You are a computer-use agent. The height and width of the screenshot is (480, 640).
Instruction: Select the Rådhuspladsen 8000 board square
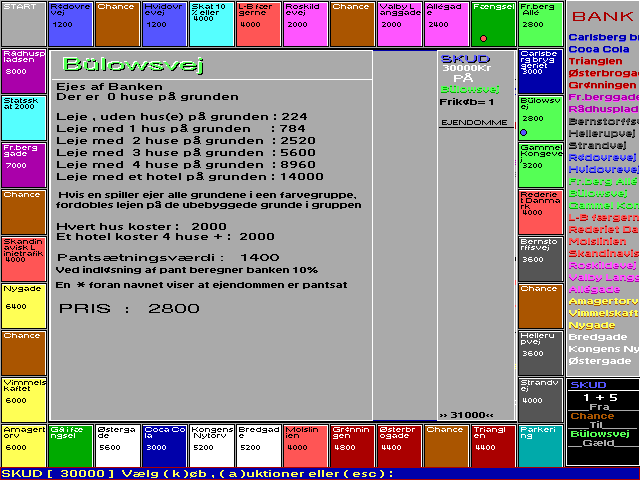click(24, 71)
